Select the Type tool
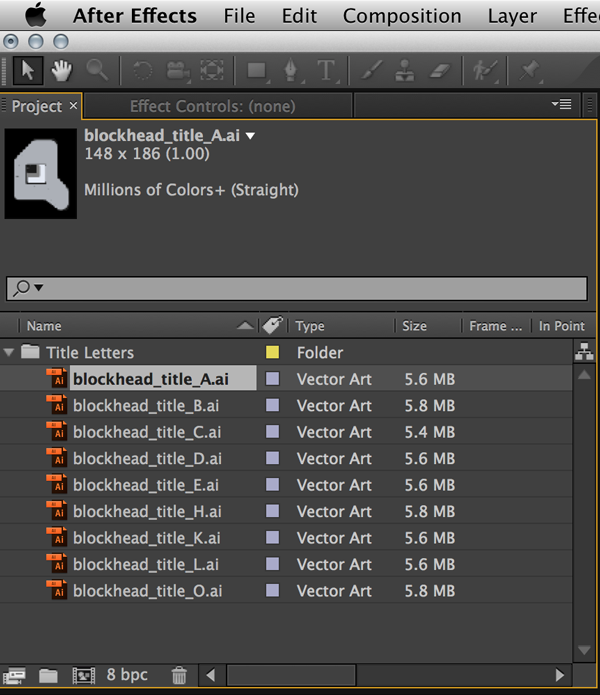The image size is (600, 695). tap(325, 70)
